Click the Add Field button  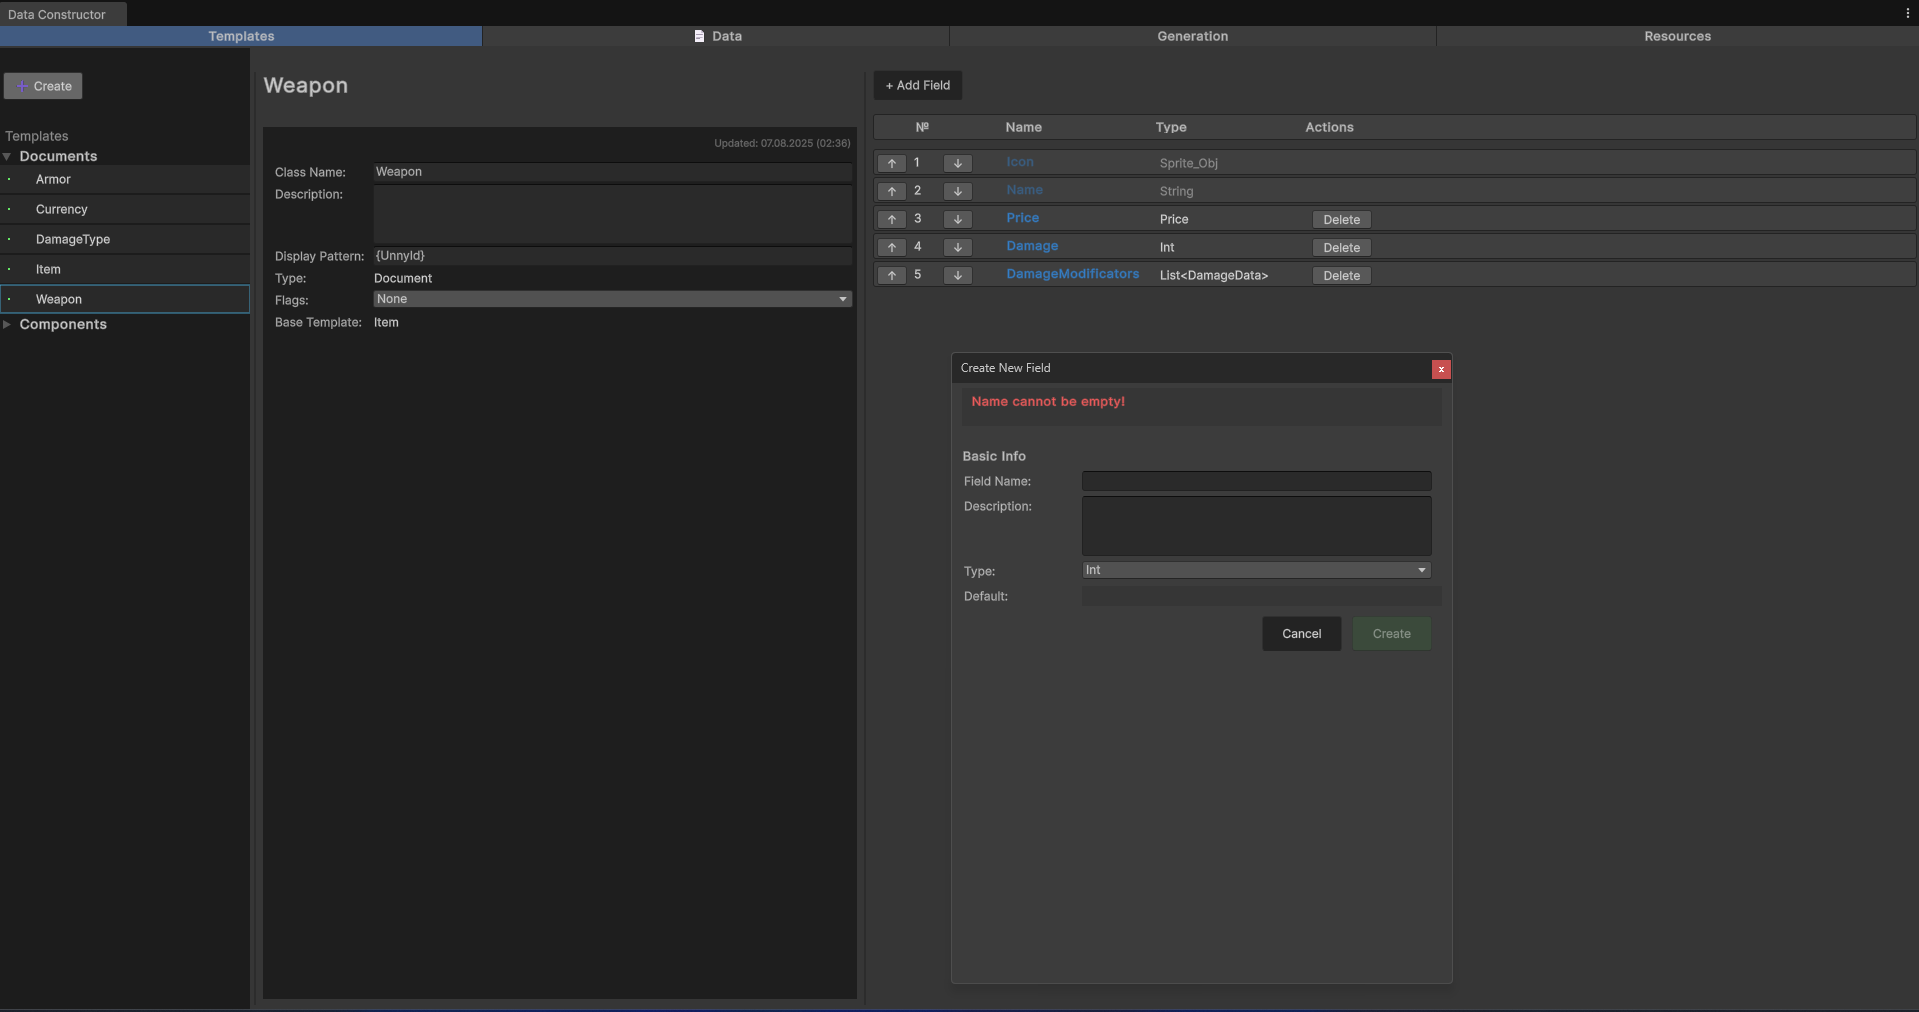coord(917,86)
